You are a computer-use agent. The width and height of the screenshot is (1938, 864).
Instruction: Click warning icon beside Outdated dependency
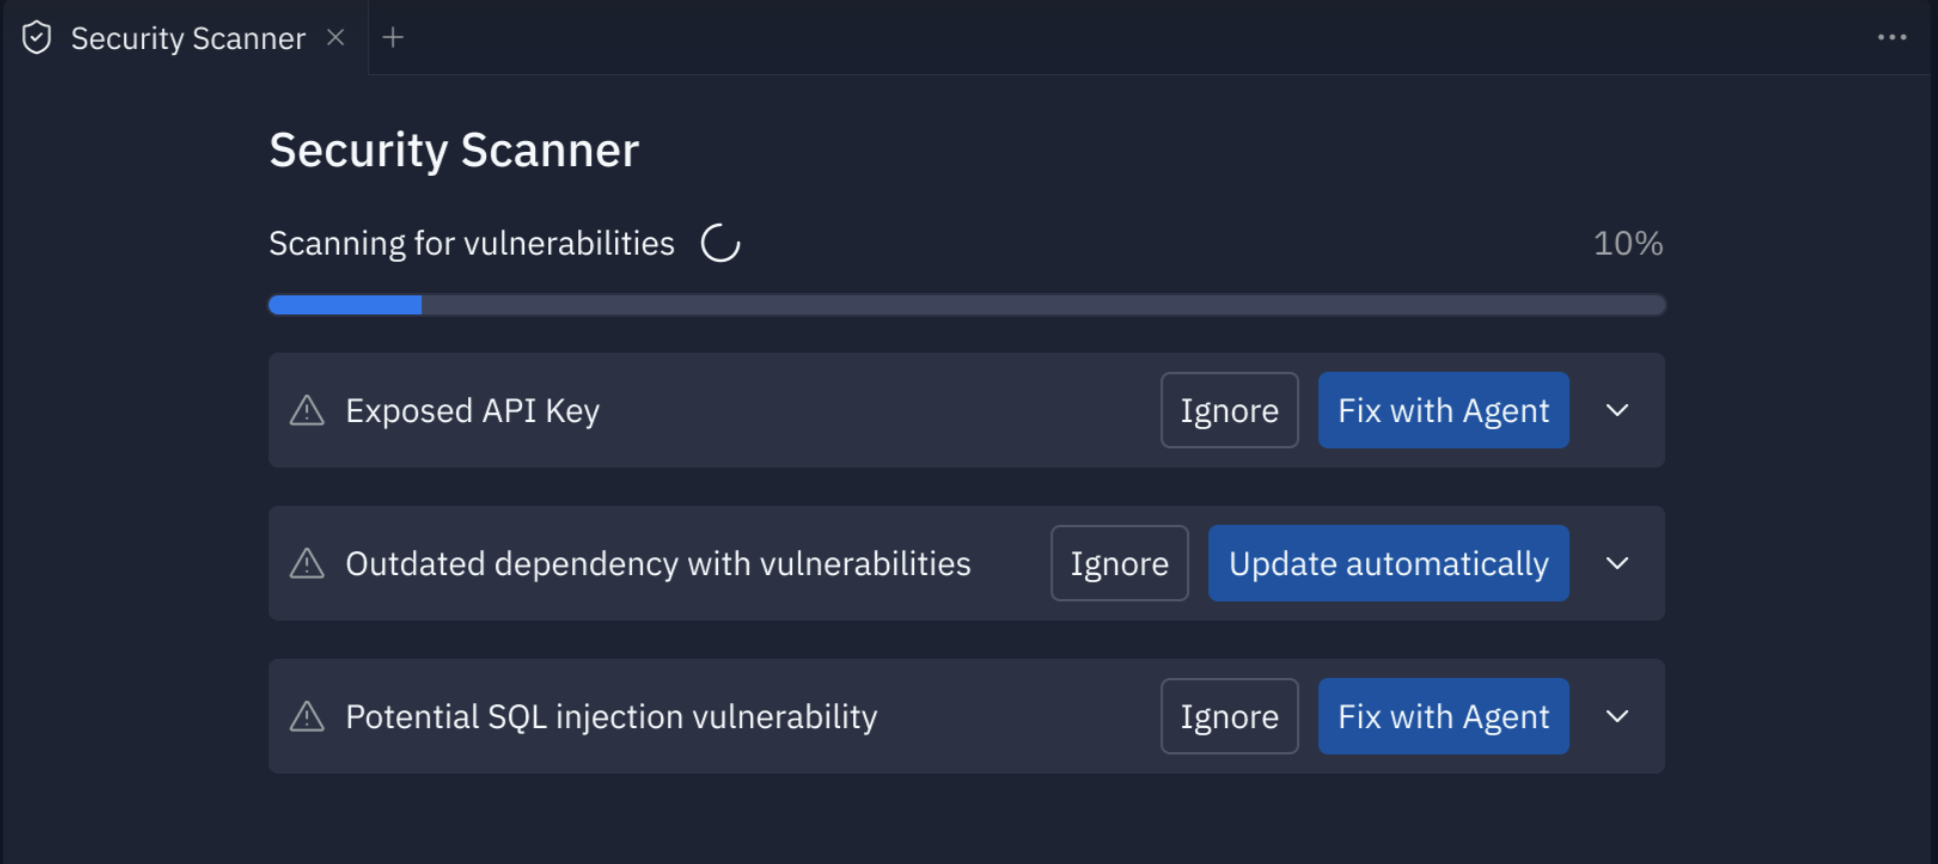[x=307, y=563]
